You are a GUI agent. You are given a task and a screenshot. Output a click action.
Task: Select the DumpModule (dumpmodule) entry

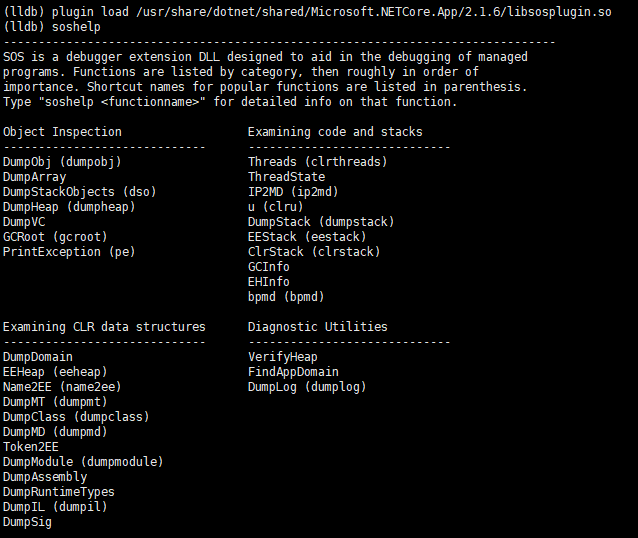(x=83, y=462)
